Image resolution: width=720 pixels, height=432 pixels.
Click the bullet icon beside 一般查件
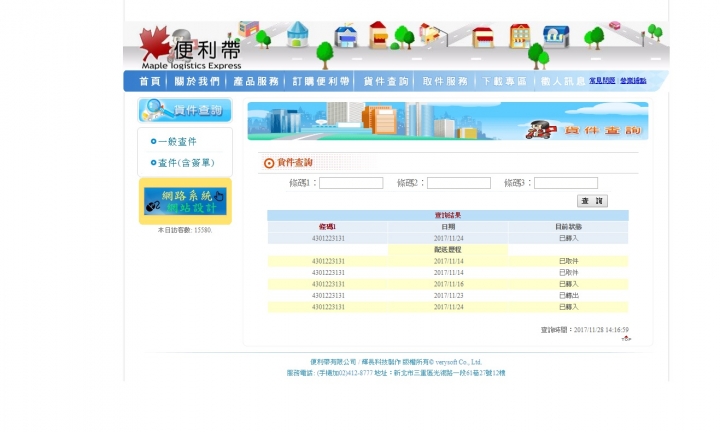[x=153, y=141]
